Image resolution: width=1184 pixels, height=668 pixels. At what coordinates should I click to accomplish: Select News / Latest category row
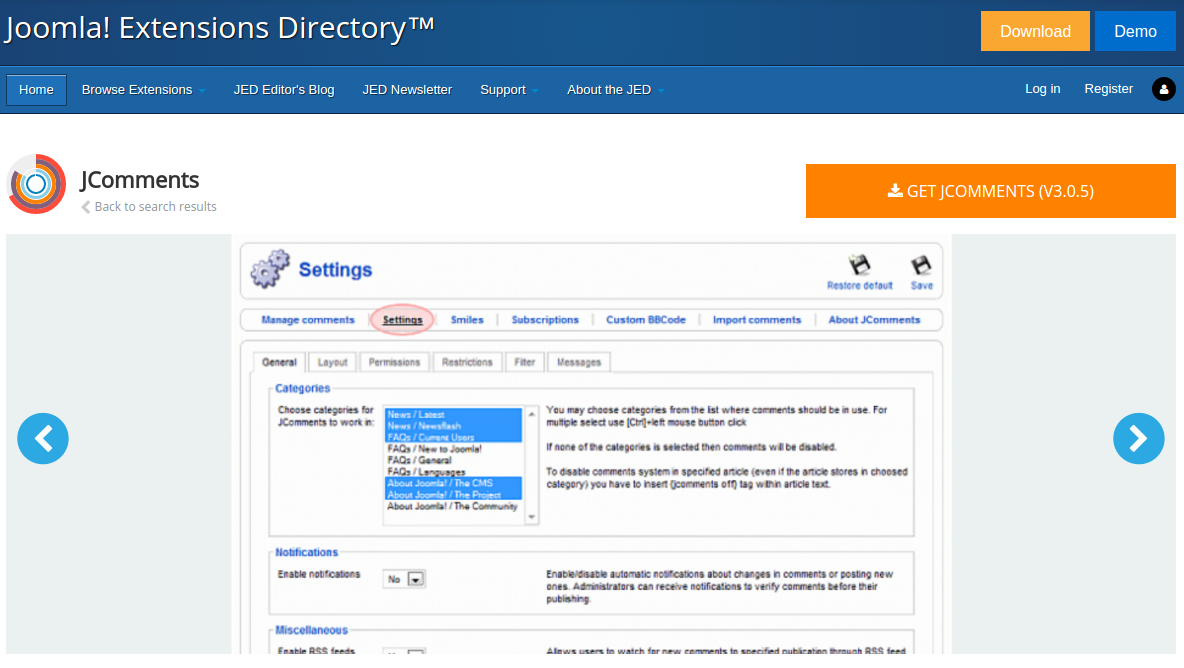pyautogui.click(x=453, y=414)
